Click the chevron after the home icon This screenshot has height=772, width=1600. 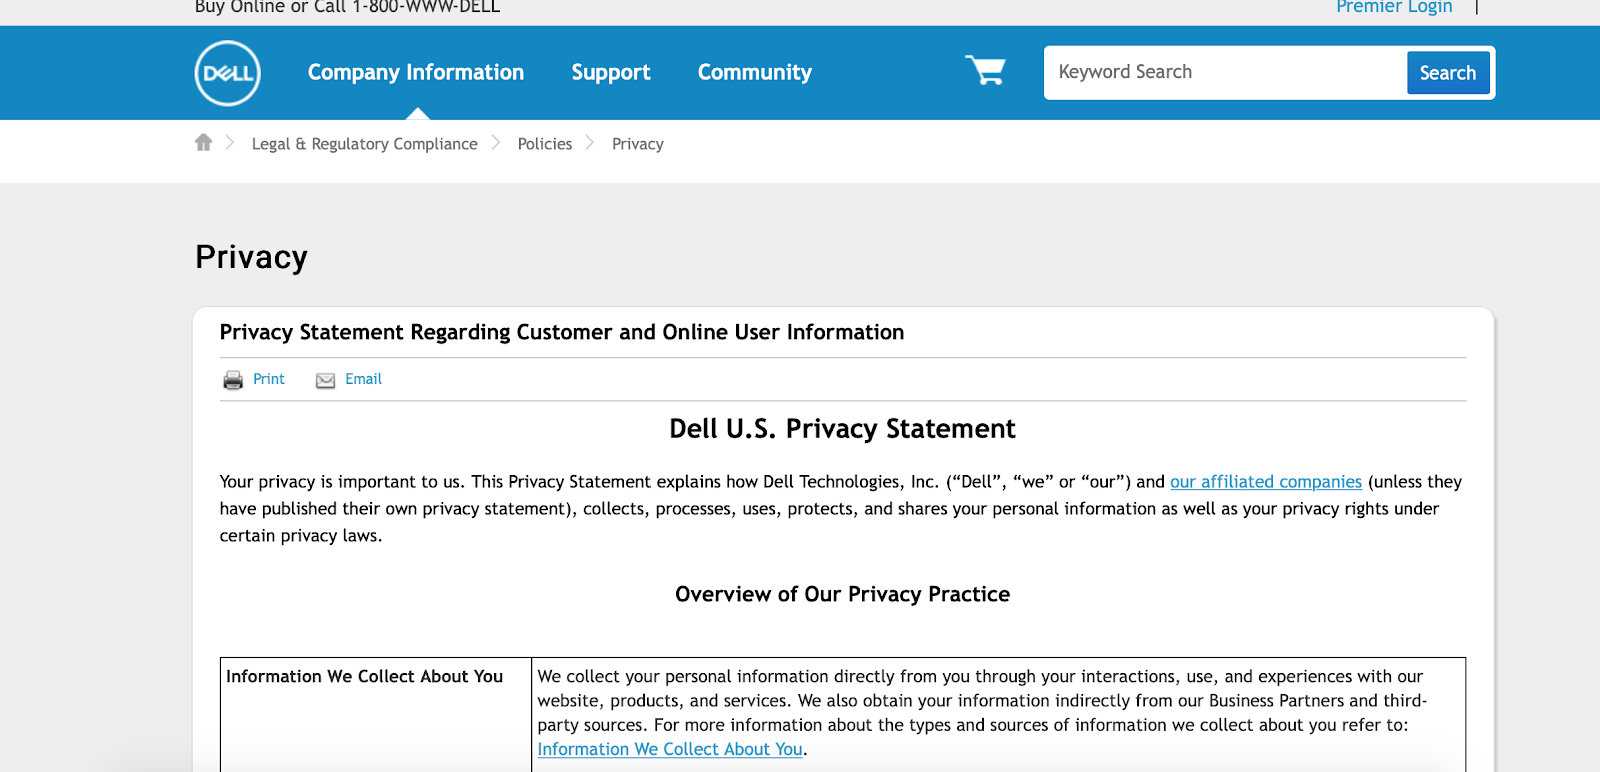230,143
